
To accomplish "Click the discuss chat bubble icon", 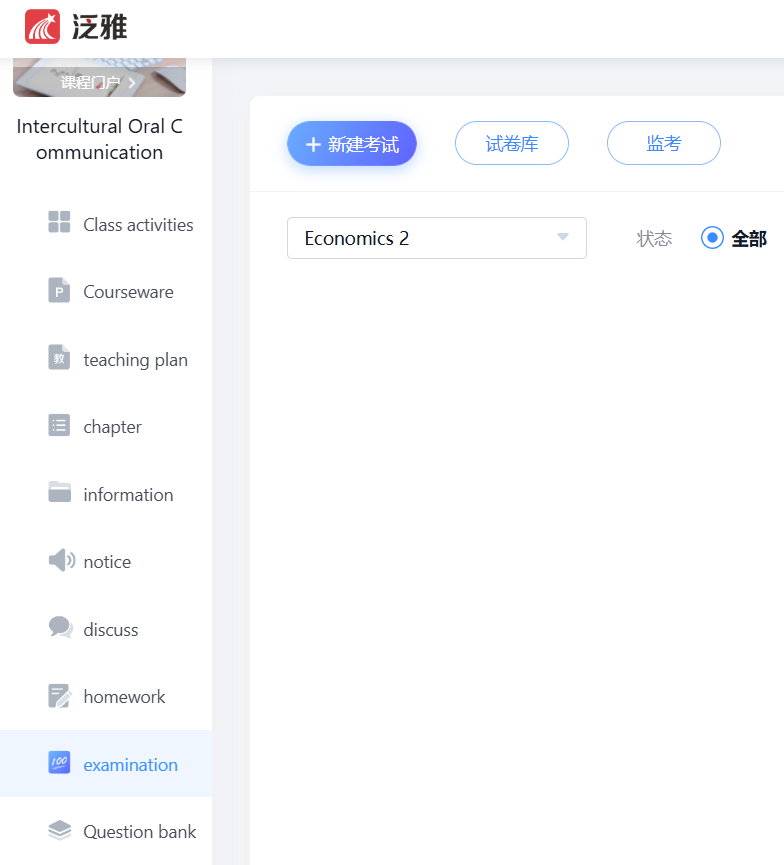I will (x=60, y=628).
